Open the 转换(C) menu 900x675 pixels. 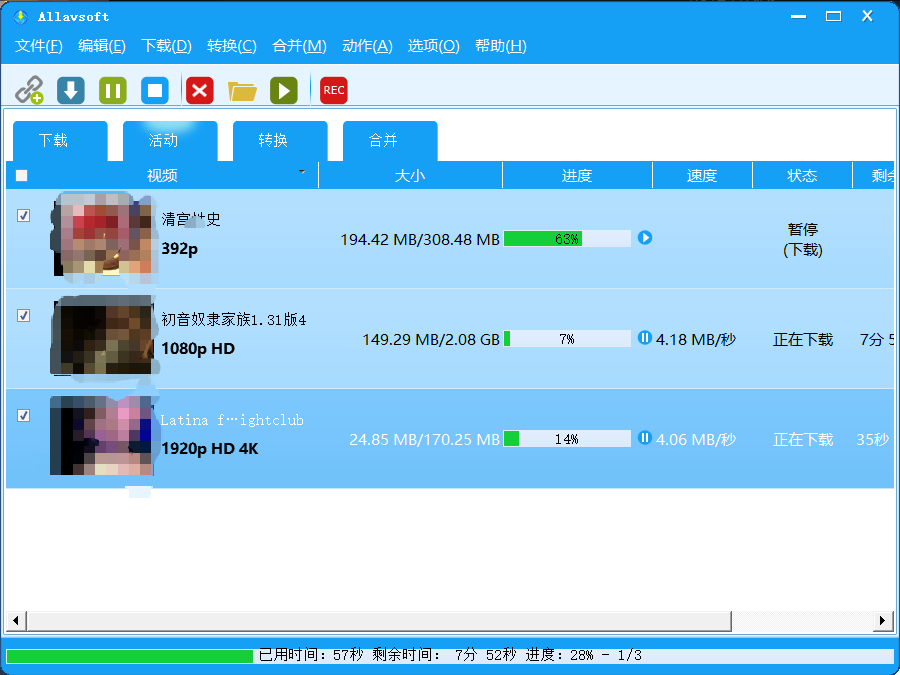232,46
